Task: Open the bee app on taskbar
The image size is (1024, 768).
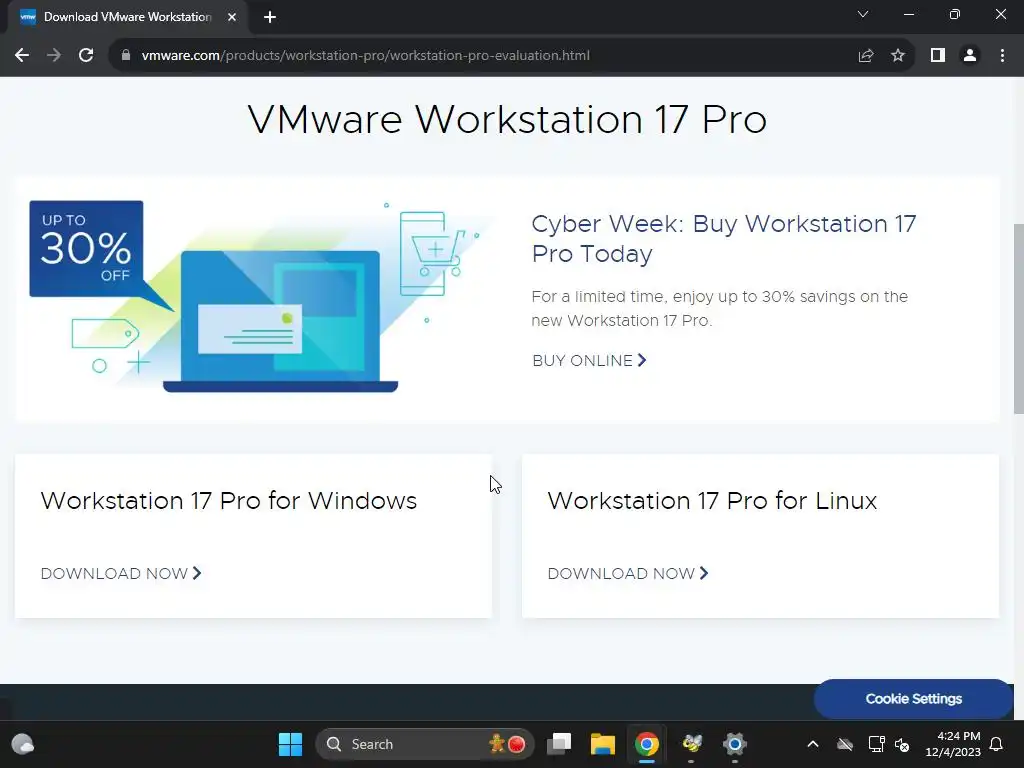Action: (692, 744)
